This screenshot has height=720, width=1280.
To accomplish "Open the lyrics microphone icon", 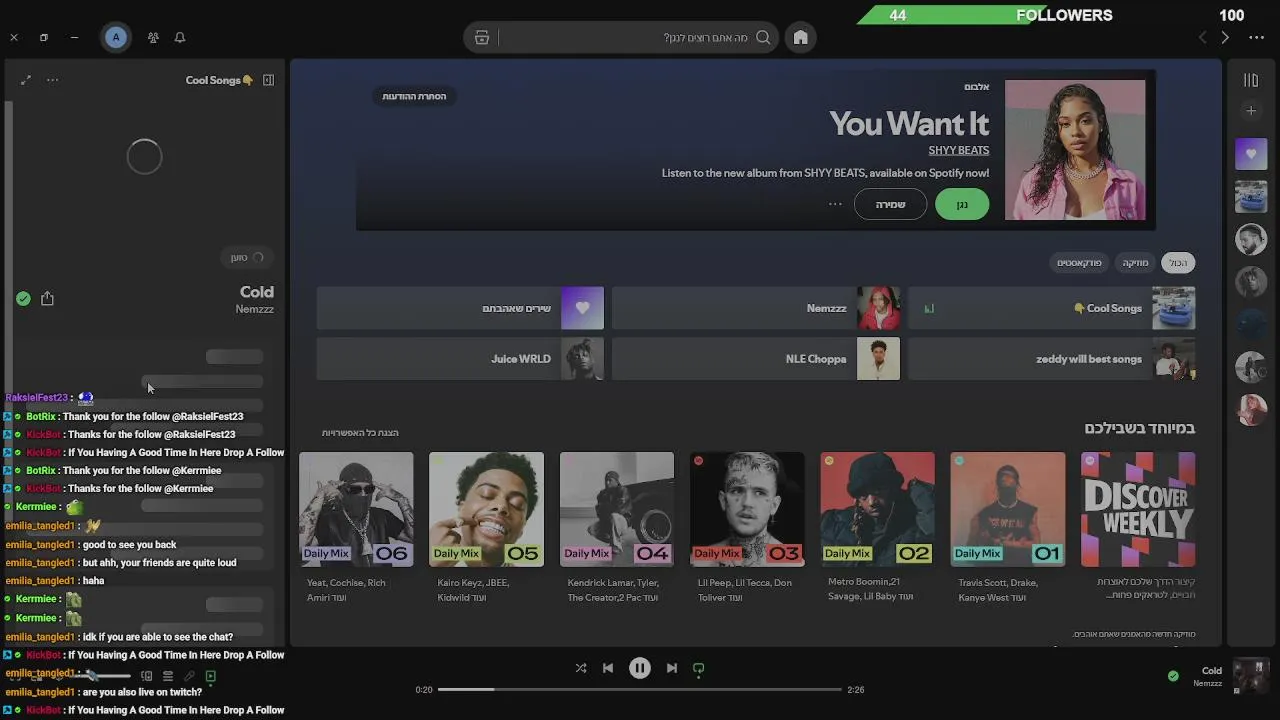I will coord(189,676).
